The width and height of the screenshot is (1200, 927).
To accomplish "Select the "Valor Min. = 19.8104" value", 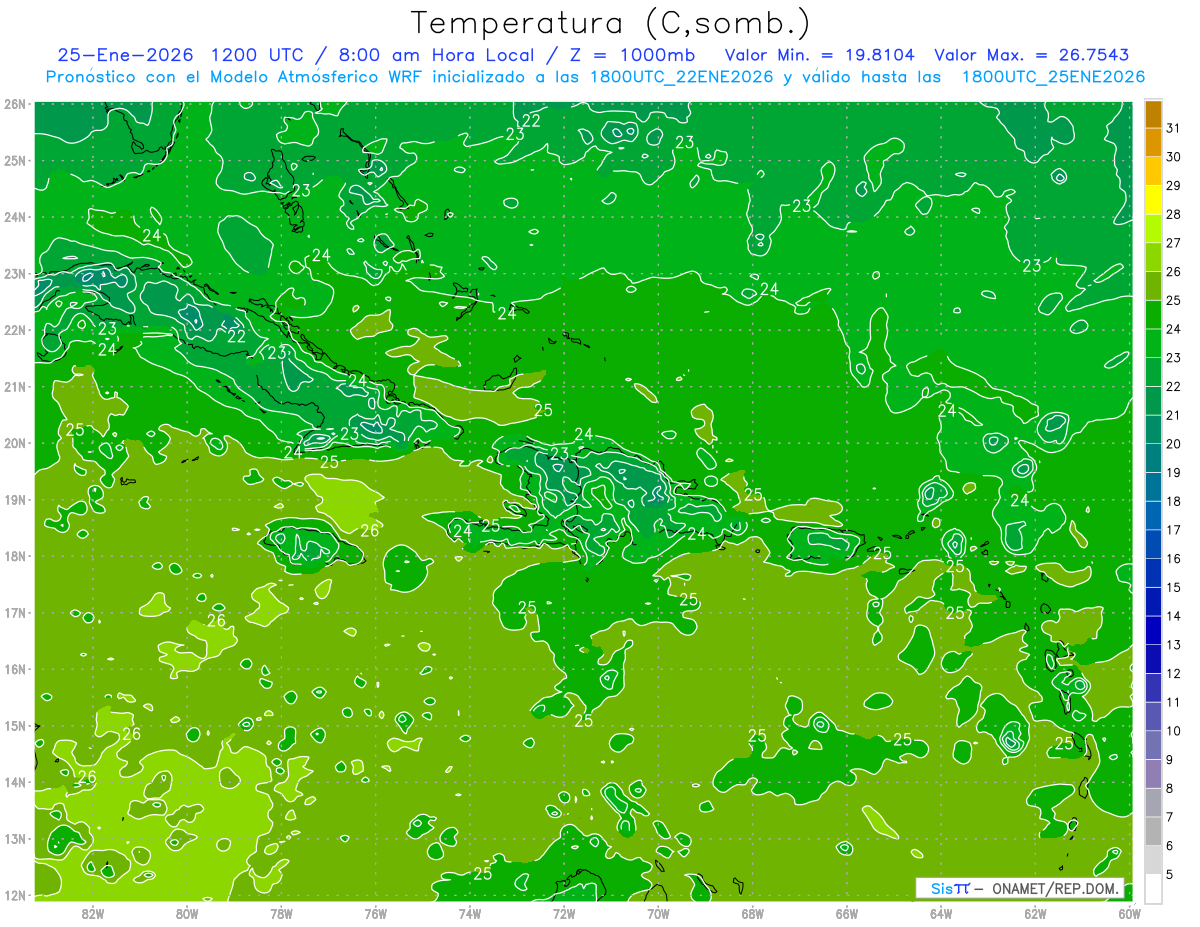I will click(x=820, y=55).
